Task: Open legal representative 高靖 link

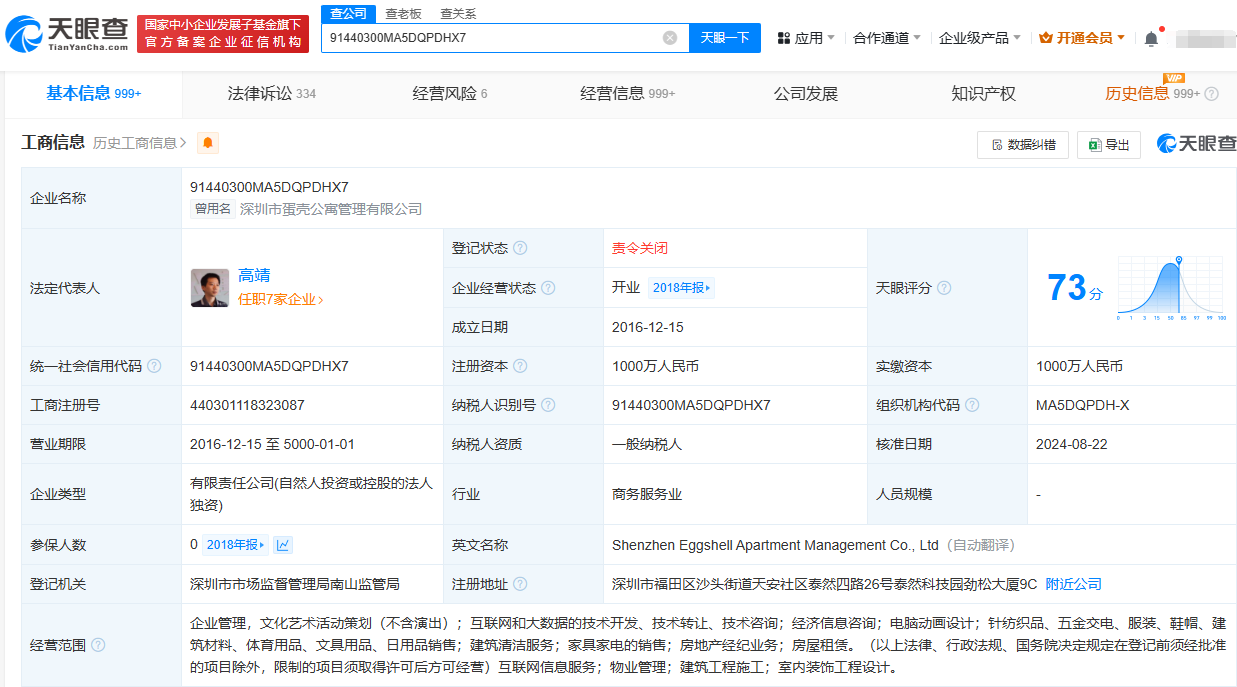Action: pyautogui.click(x=254, y=276)
